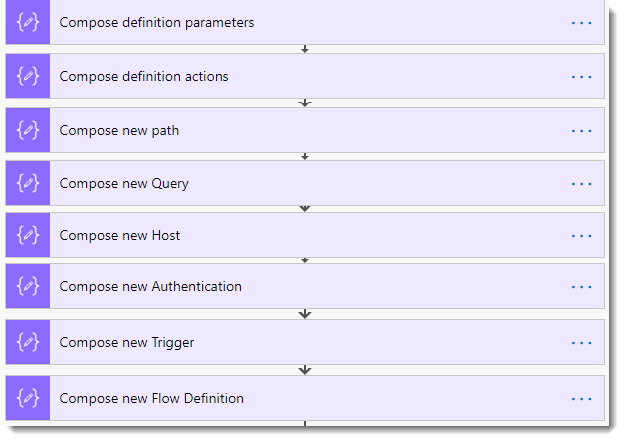Click the Compose new Flow Definition icon
The height and width of the screenshot is (441, 624).
(x=27, y=398)
